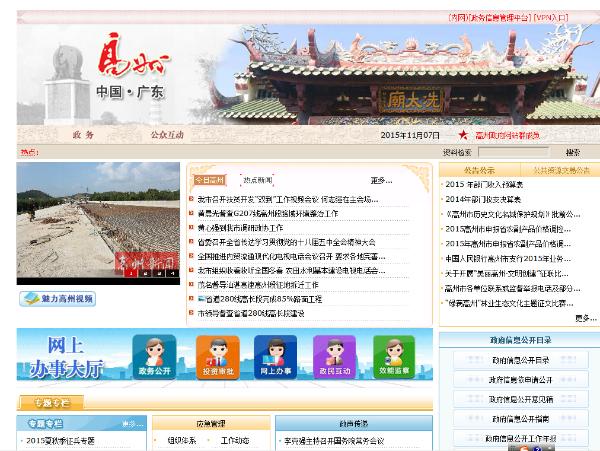This screenshot has height=451, width=600.
Task: Open the 政府信息公开指南 button
Action: click(x=520, y=418)
